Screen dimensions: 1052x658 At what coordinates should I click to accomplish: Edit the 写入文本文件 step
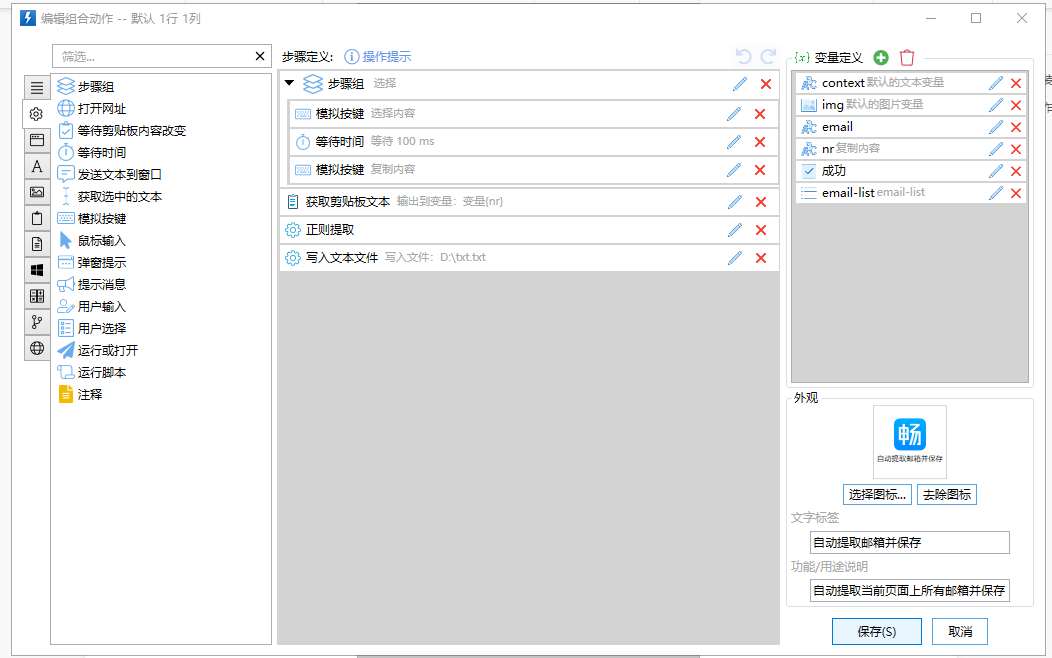point(735,258)
